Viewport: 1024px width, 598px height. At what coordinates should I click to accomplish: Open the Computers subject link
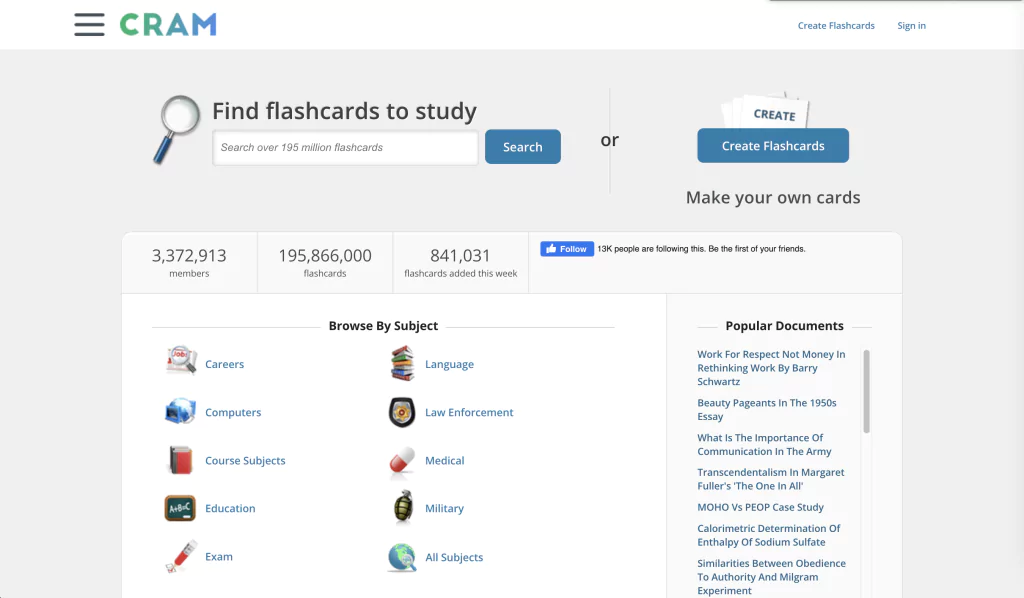pyautogui.click(x=232, y=413)
